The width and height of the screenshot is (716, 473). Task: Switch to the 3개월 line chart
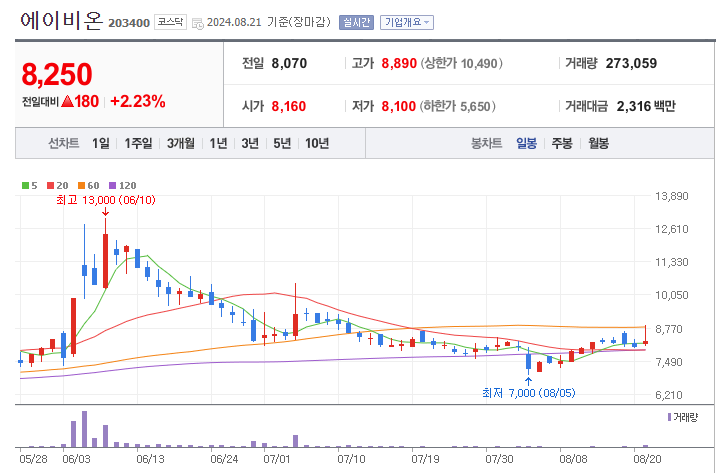(x=181, y=143)
